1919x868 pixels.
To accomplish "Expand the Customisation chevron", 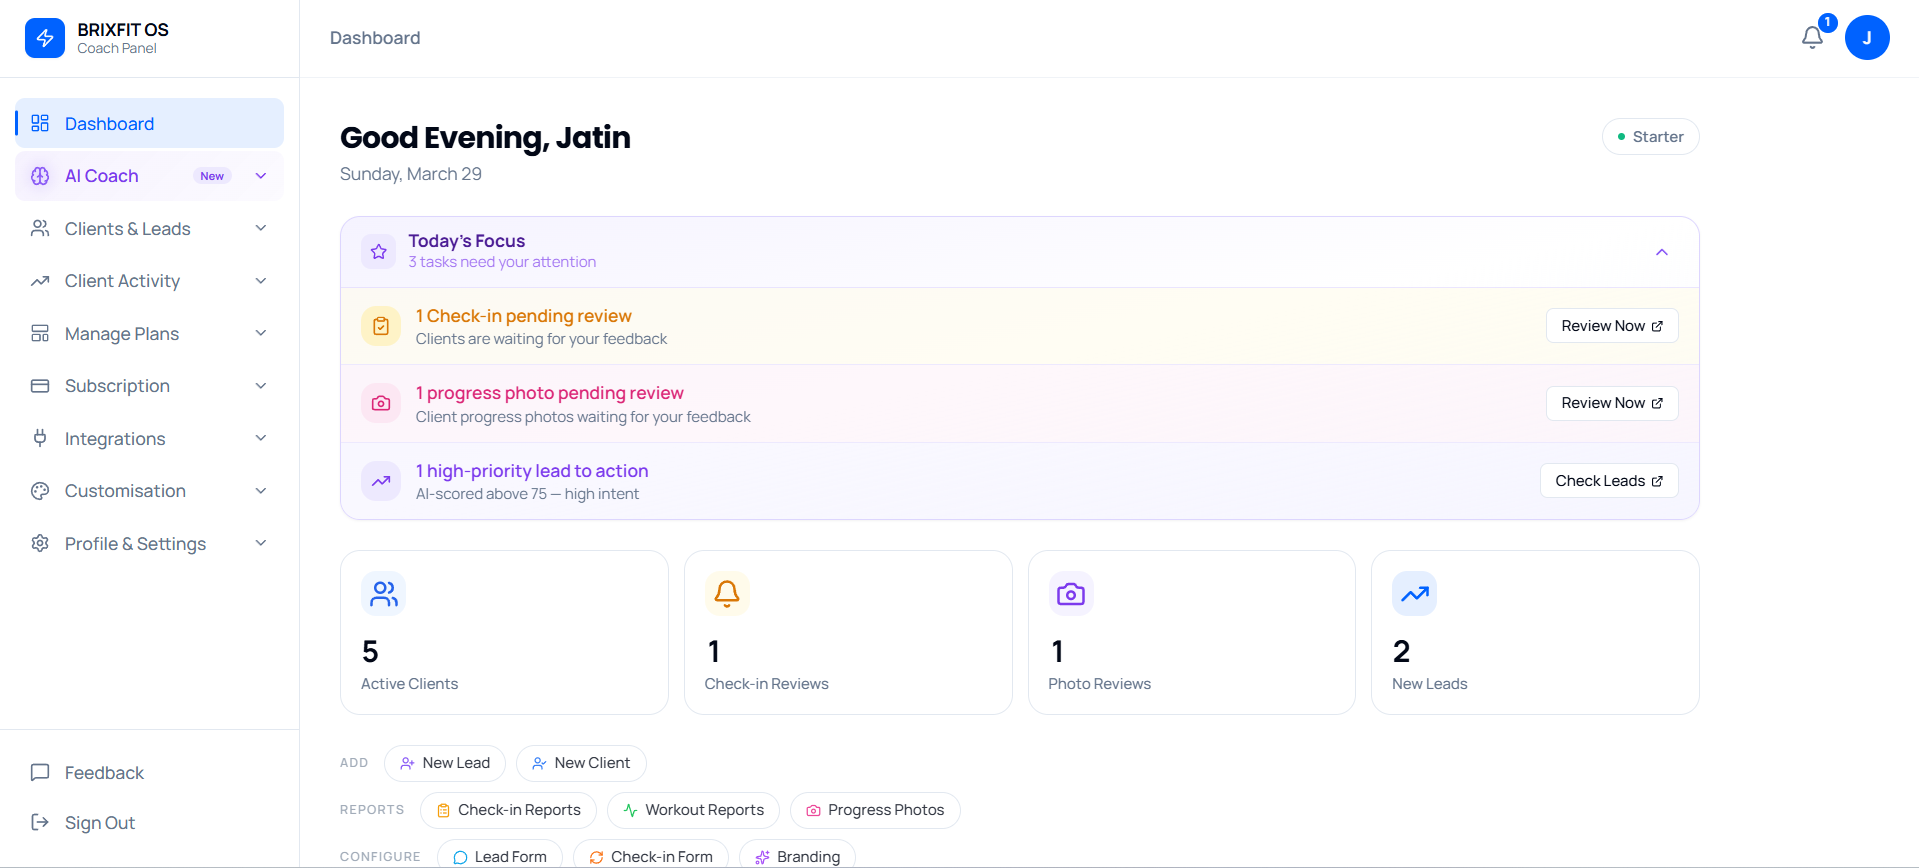I will pos(261,491).
